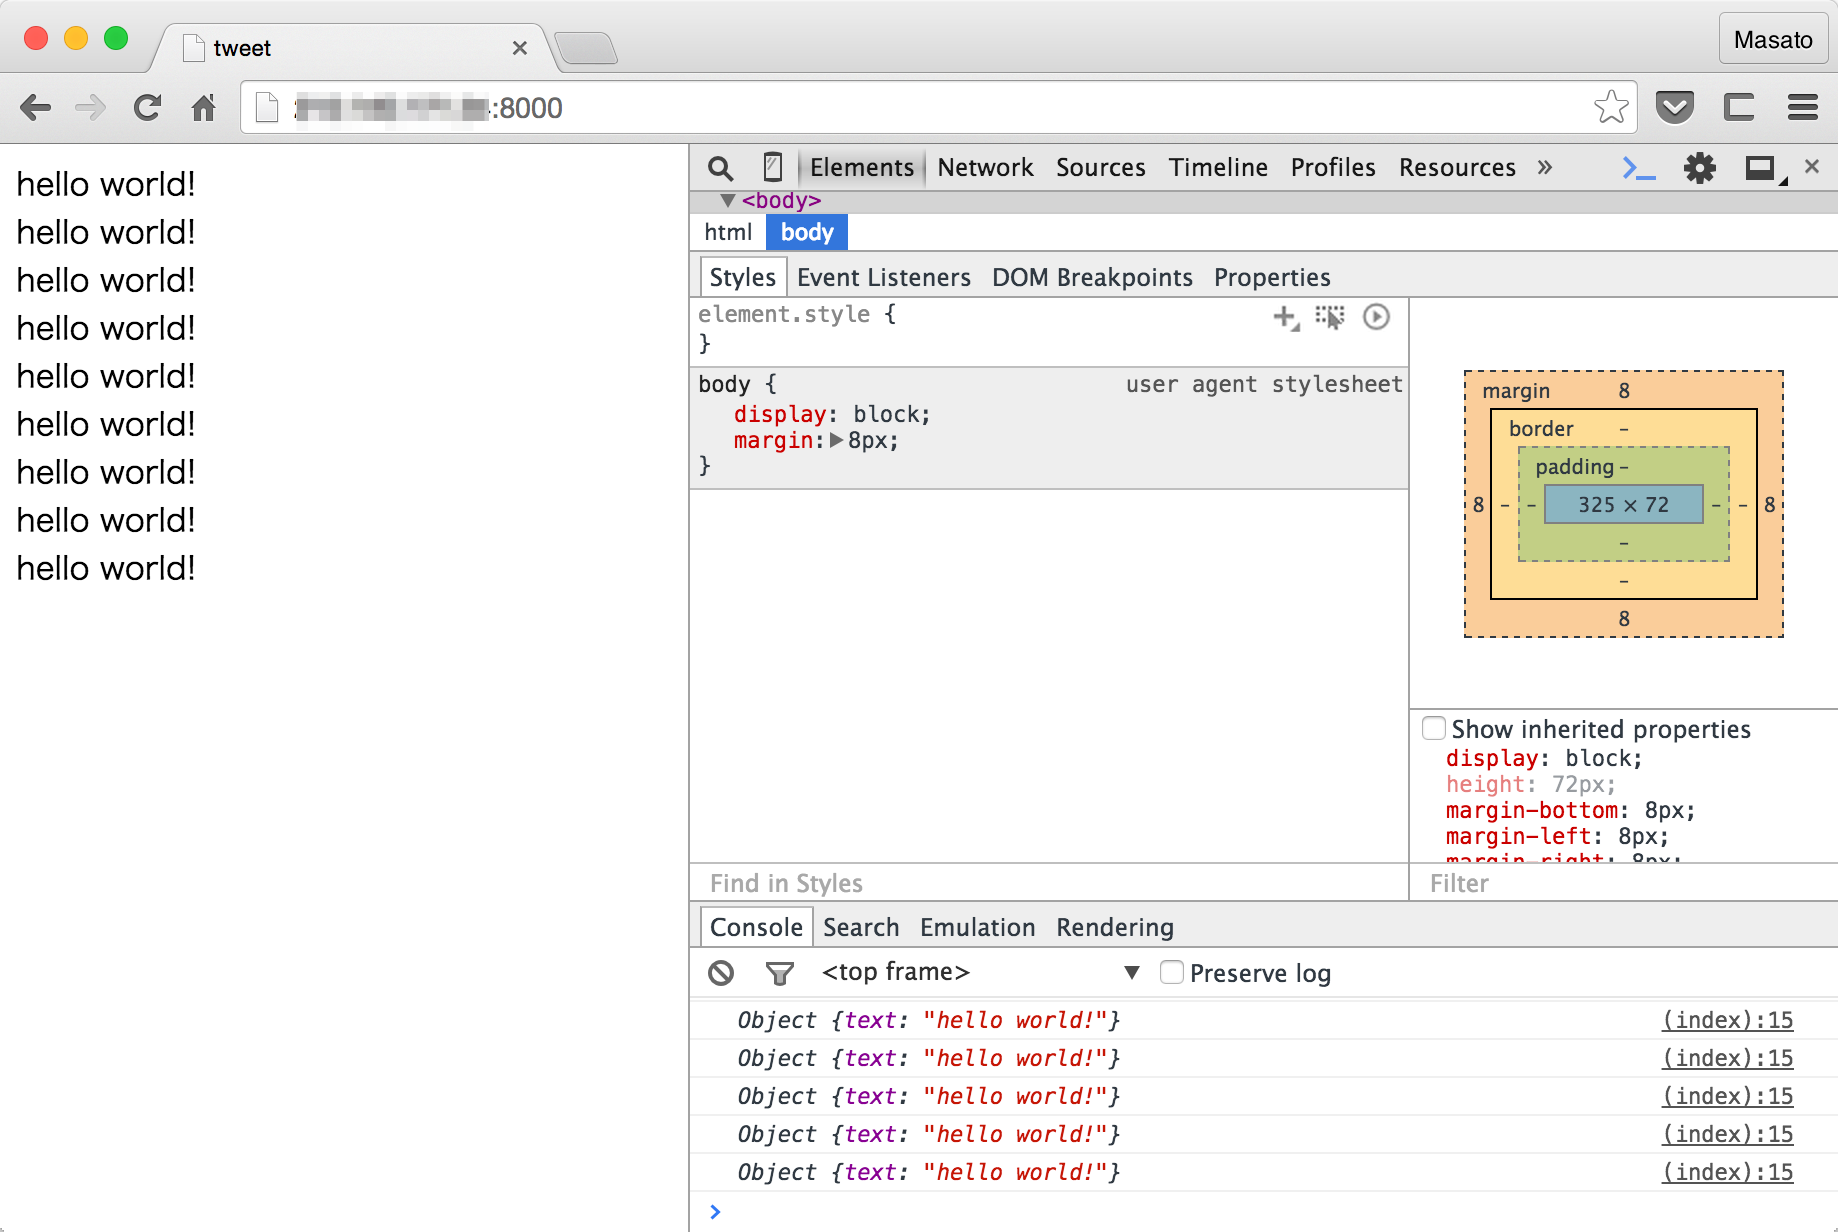Click the cast screen extension icon
Screen dimensions: 1838x1232
tap(1739, 107)
